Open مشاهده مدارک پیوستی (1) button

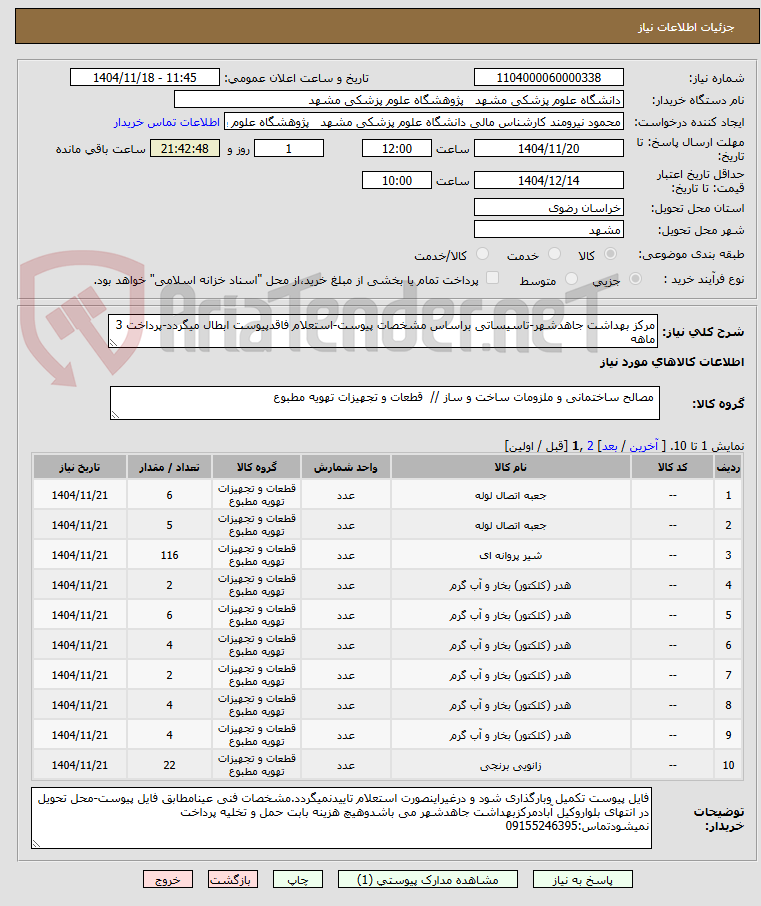click(x=428, y=879)
